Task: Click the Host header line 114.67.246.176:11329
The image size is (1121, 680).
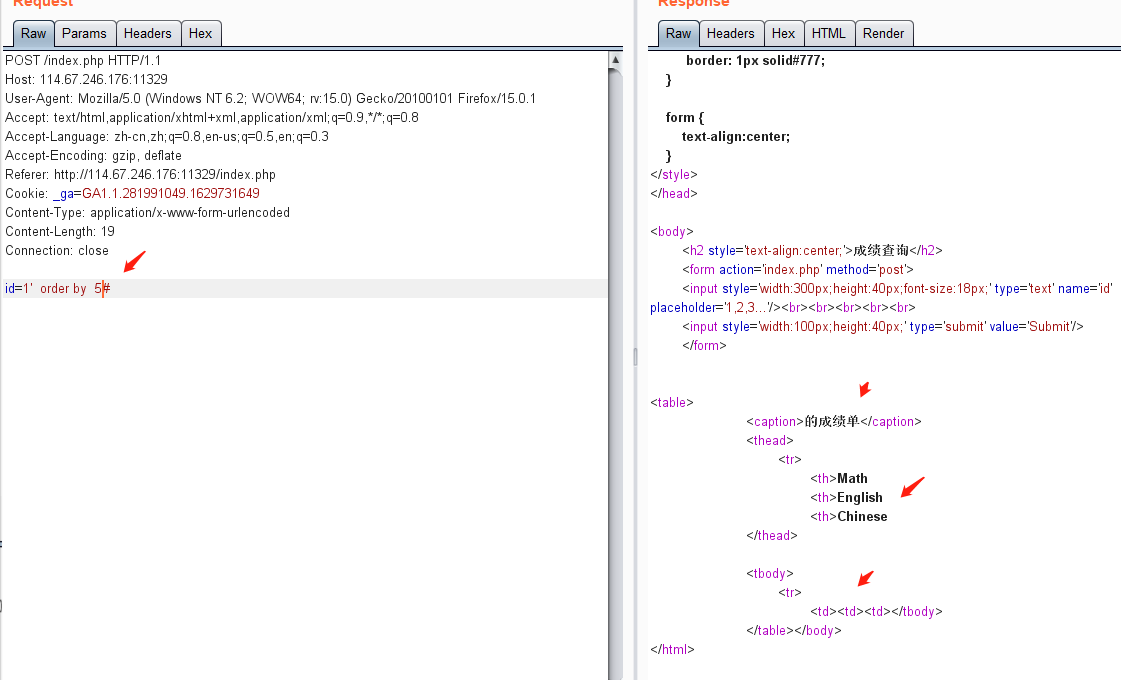Action: pyautogui.click(x=87, y=79)
